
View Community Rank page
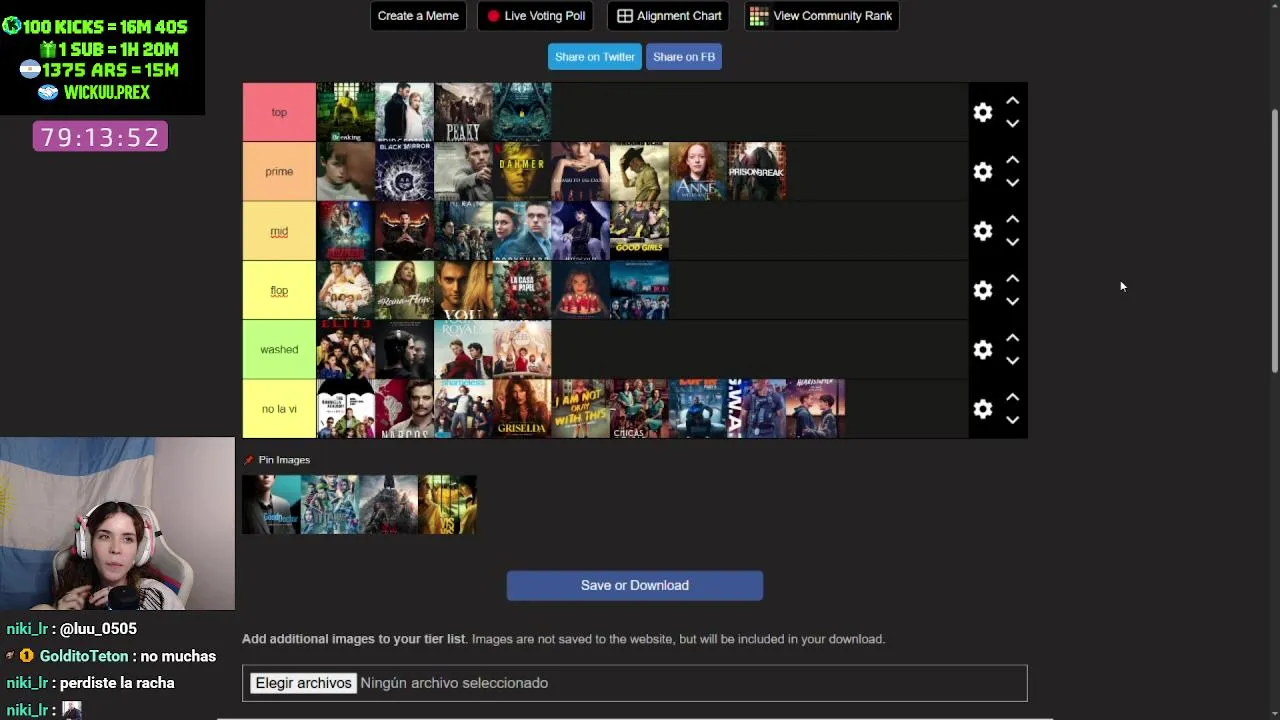(x=821, y=16)
